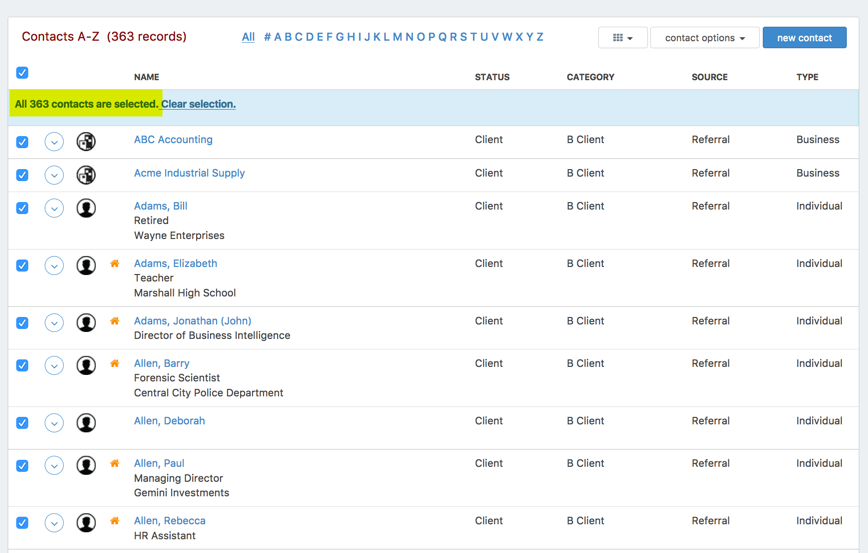Uncheck the ABC Accounting row checkbox
This screenshot has height=553, width=868.
[x=22, y=142]
